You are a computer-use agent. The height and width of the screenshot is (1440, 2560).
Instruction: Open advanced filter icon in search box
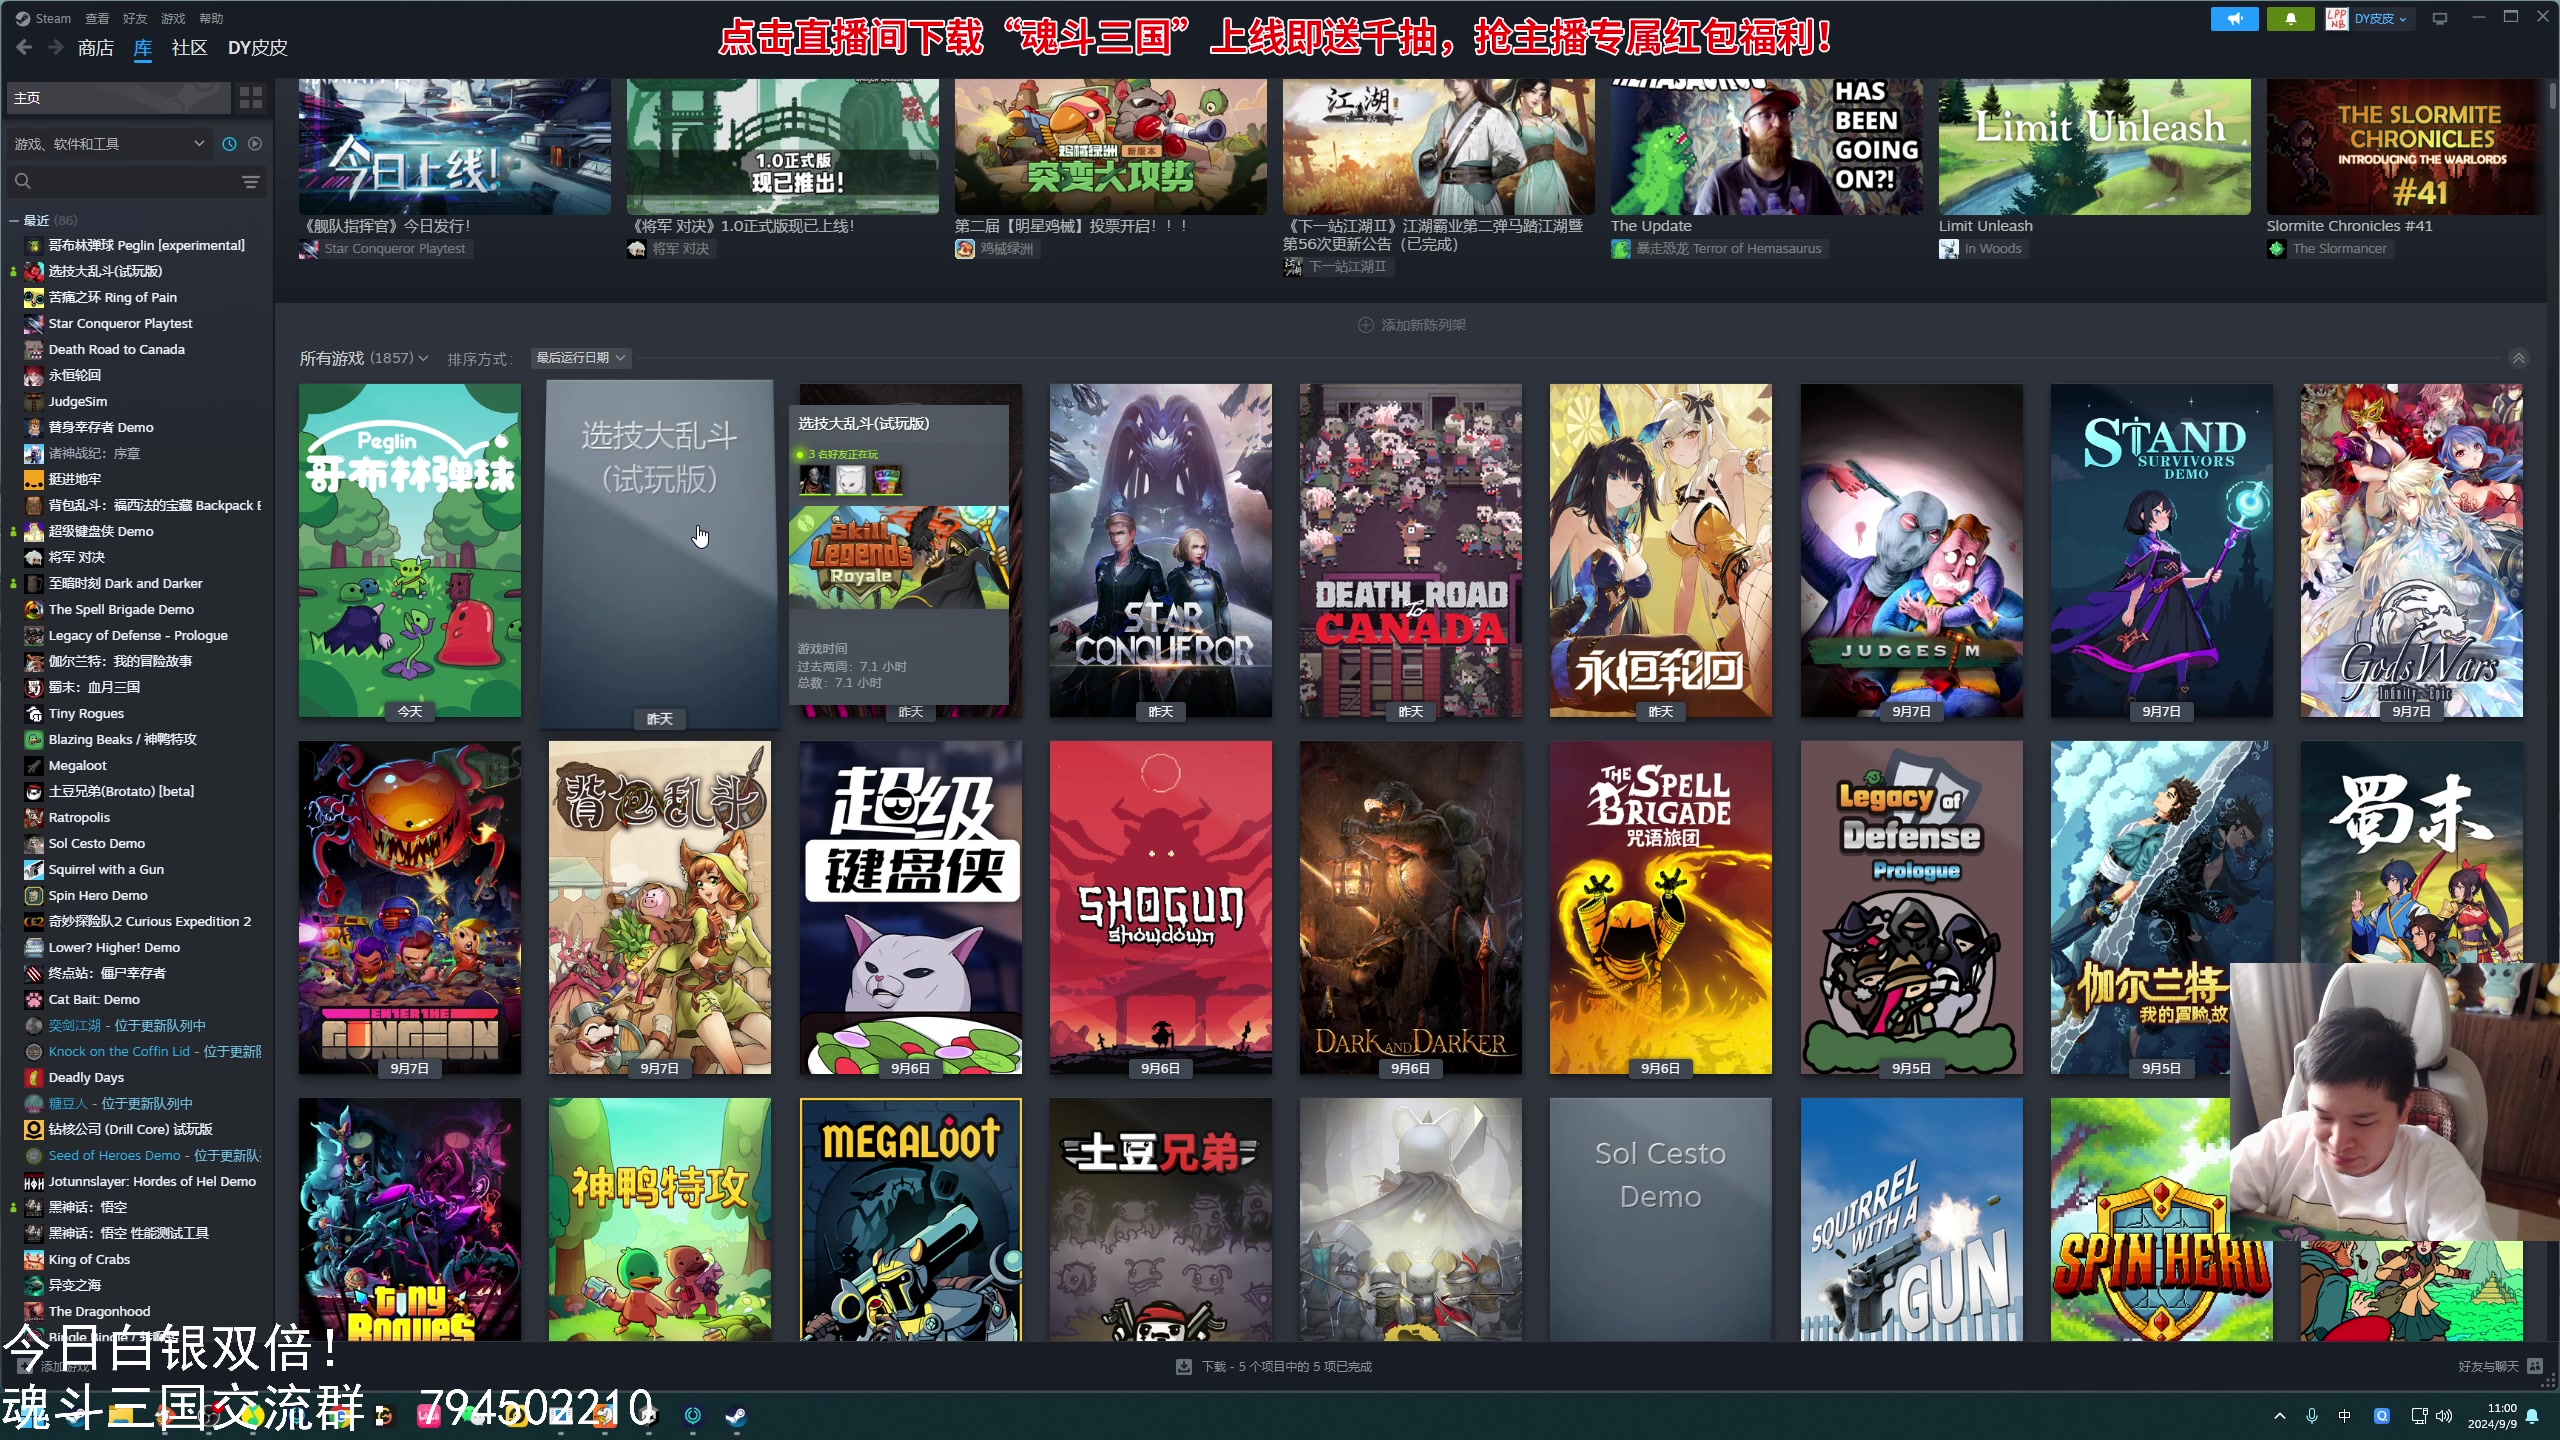coord(251,181)
